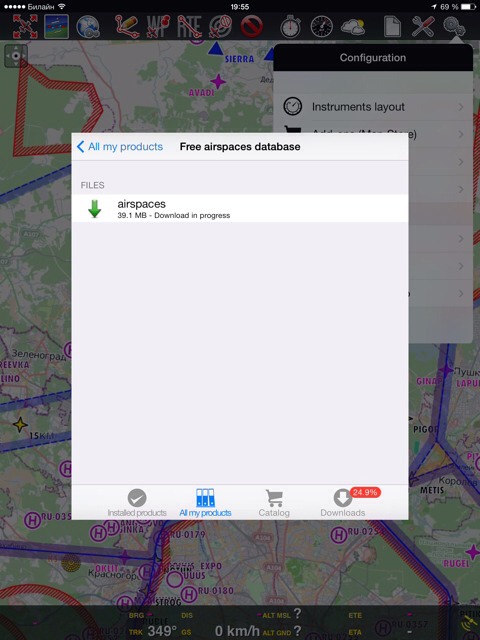Image resolution: width=480 pixels, height=640 pixels.
Task: Select the WP waypoint tool
Action: (158, 27)
